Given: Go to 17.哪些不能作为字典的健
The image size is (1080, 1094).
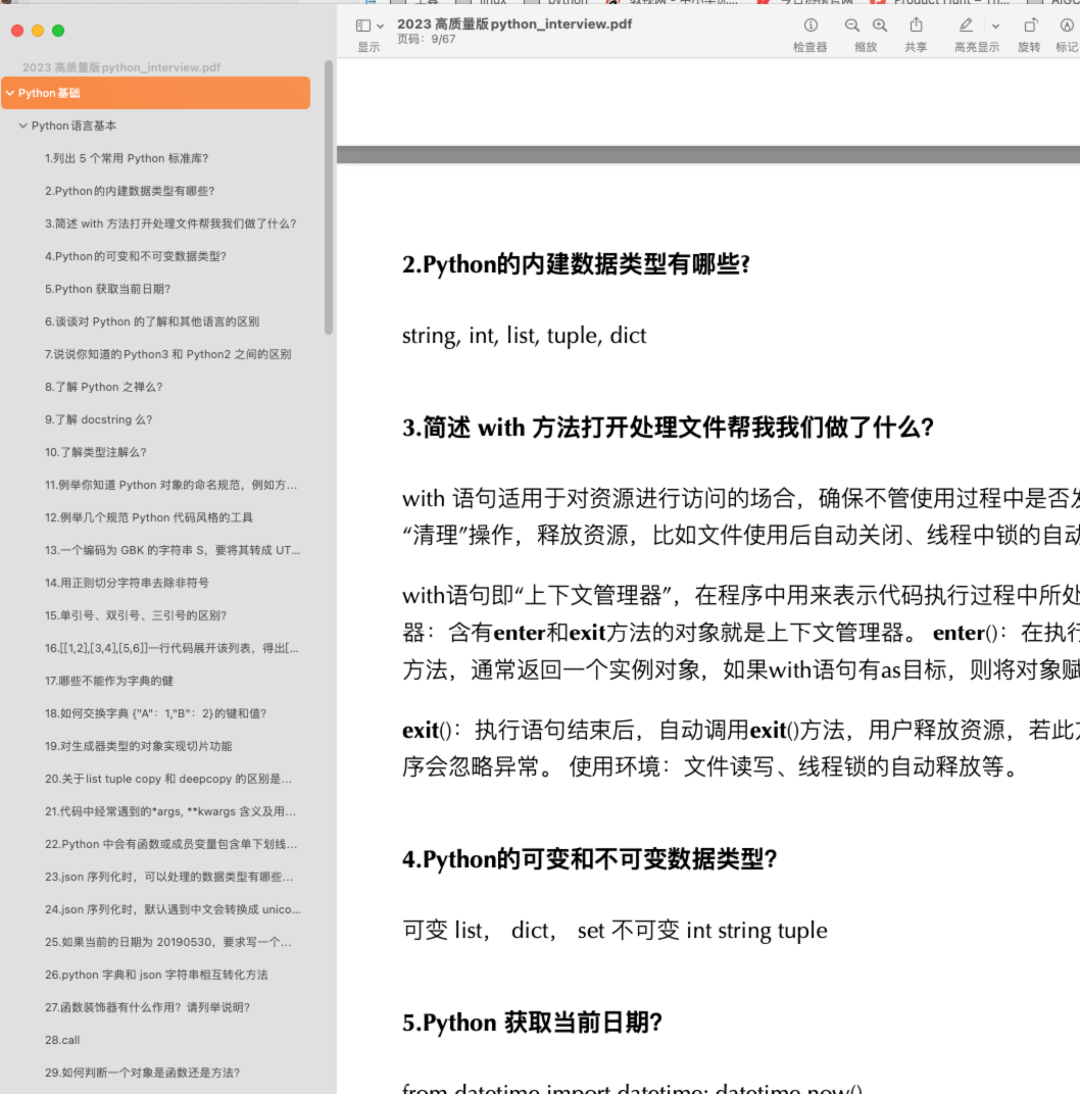Looking at the screenshot, I should [x=110, y=681].
